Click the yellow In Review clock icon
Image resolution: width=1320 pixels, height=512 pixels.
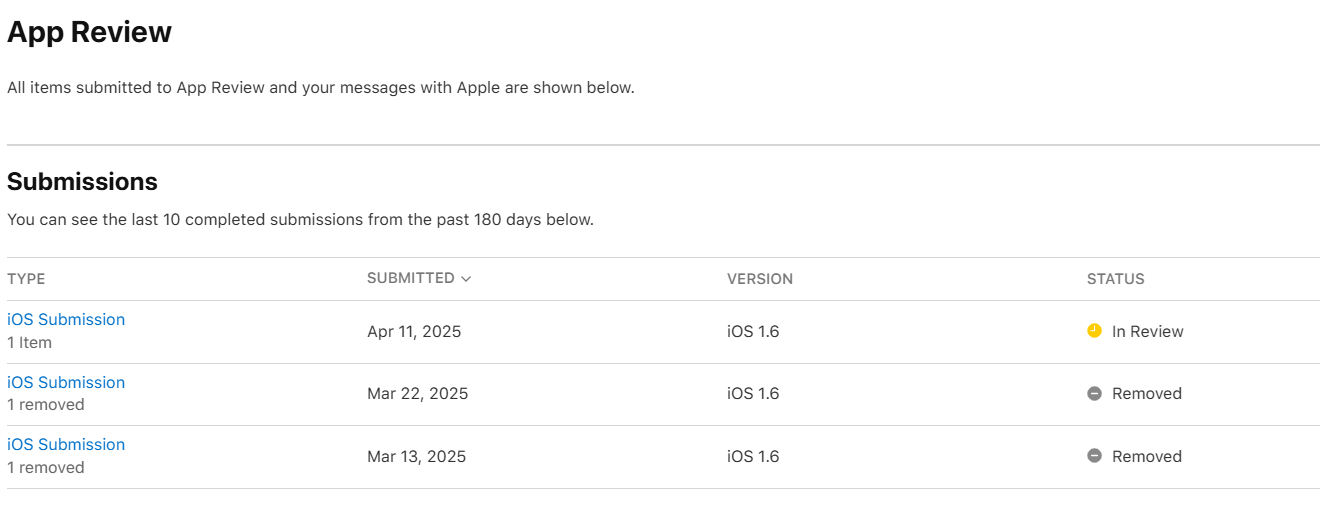coord(1094,331)
